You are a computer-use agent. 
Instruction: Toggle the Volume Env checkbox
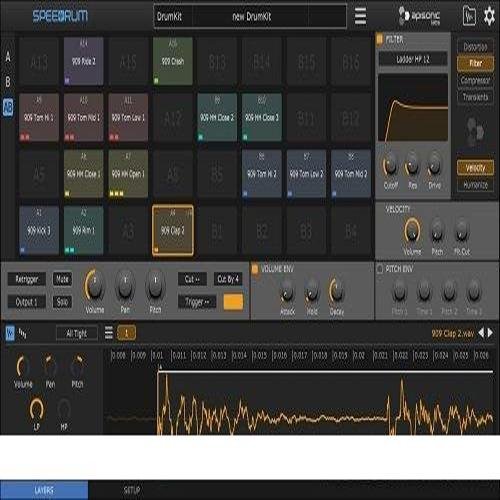[255, 269]
